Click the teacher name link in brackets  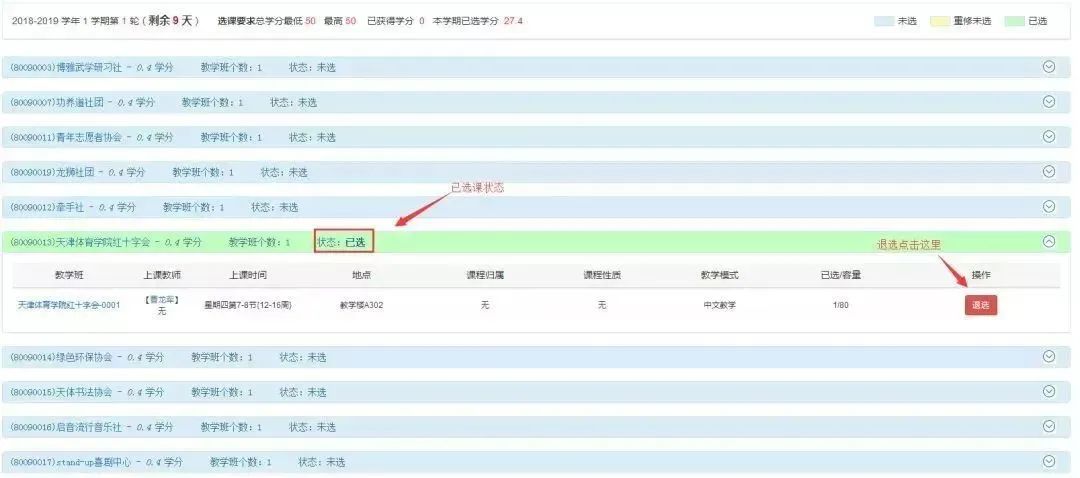[162, 299]
